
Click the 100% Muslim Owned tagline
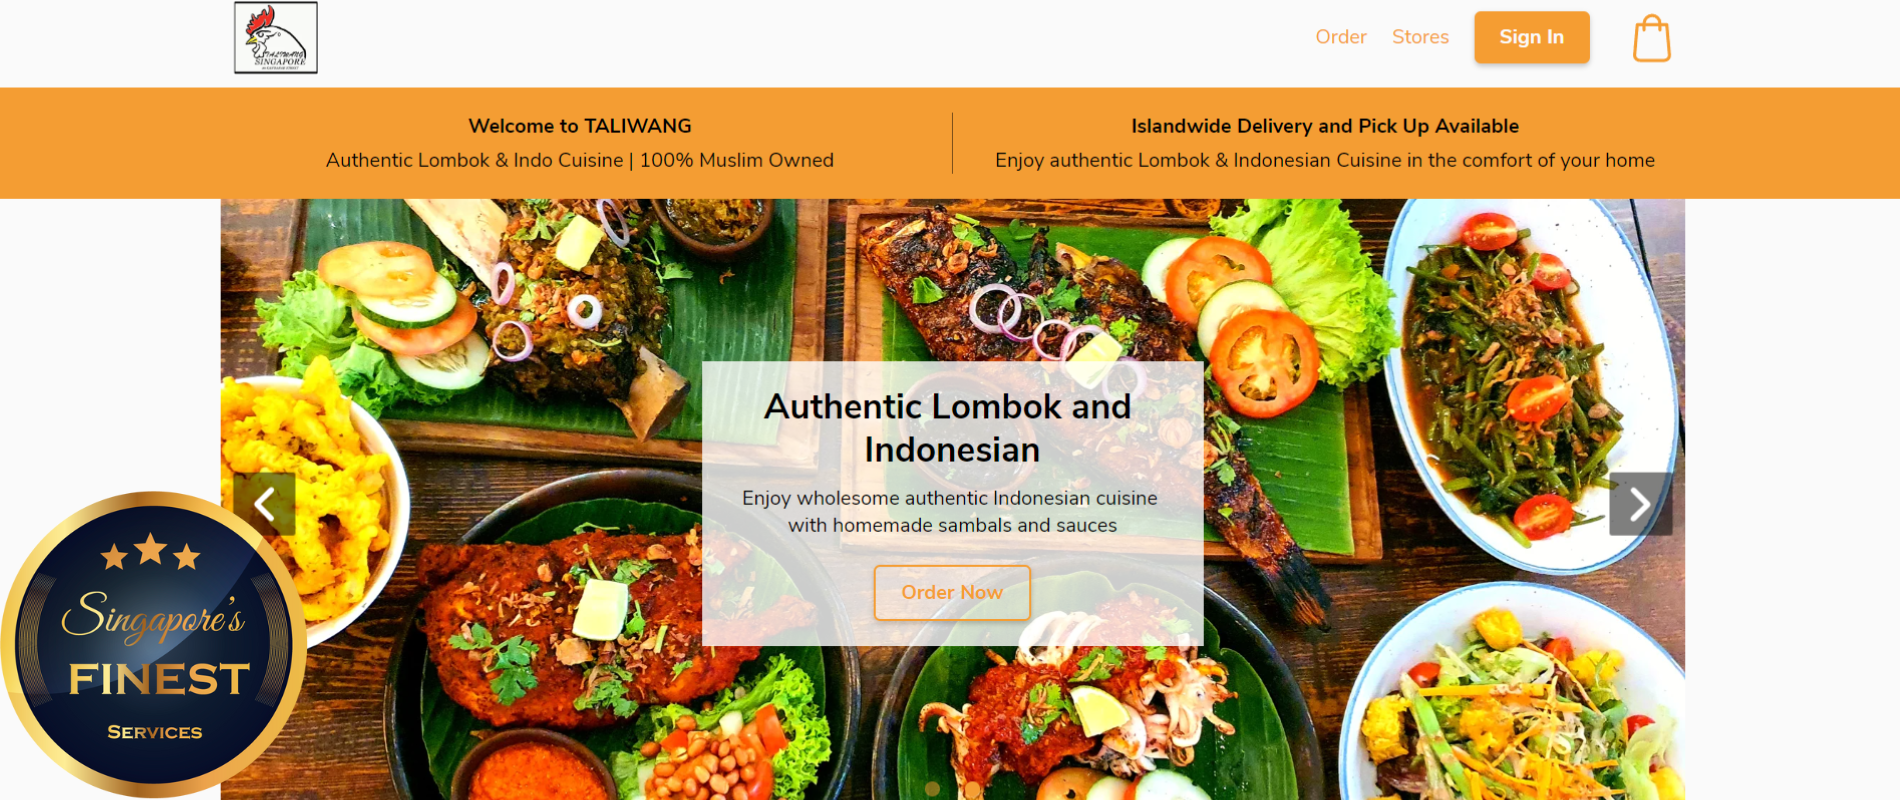(x=737, y=160)
